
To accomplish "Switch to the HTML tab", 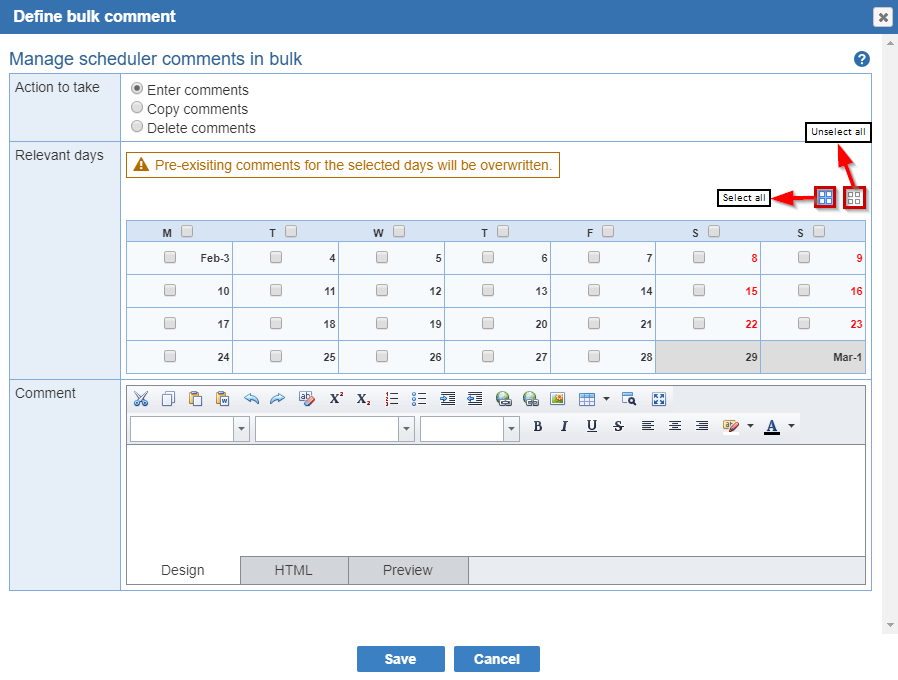I will [294, 570].
